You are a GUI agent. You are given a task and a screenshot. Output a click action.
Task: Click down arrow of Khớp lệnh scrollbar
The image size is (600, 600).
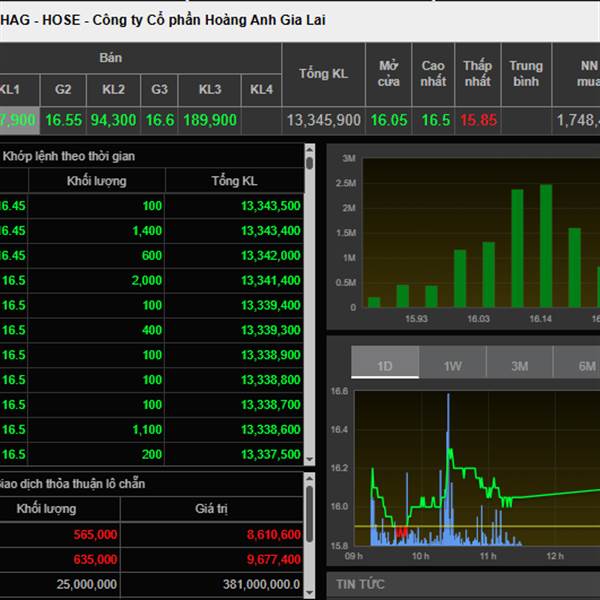point(310,460)
